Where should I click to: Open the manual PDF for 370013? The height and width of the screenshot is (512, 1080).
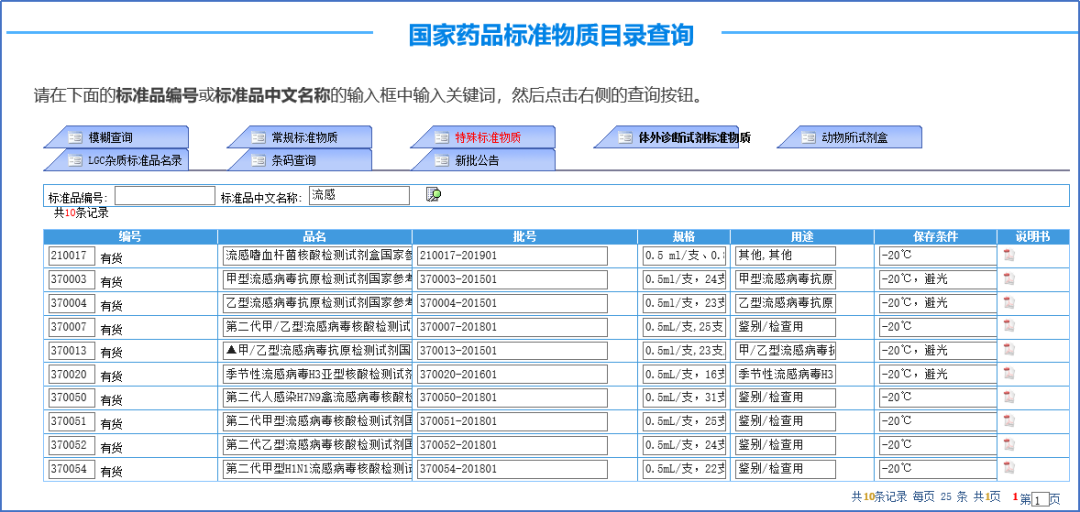(1008, 350)
